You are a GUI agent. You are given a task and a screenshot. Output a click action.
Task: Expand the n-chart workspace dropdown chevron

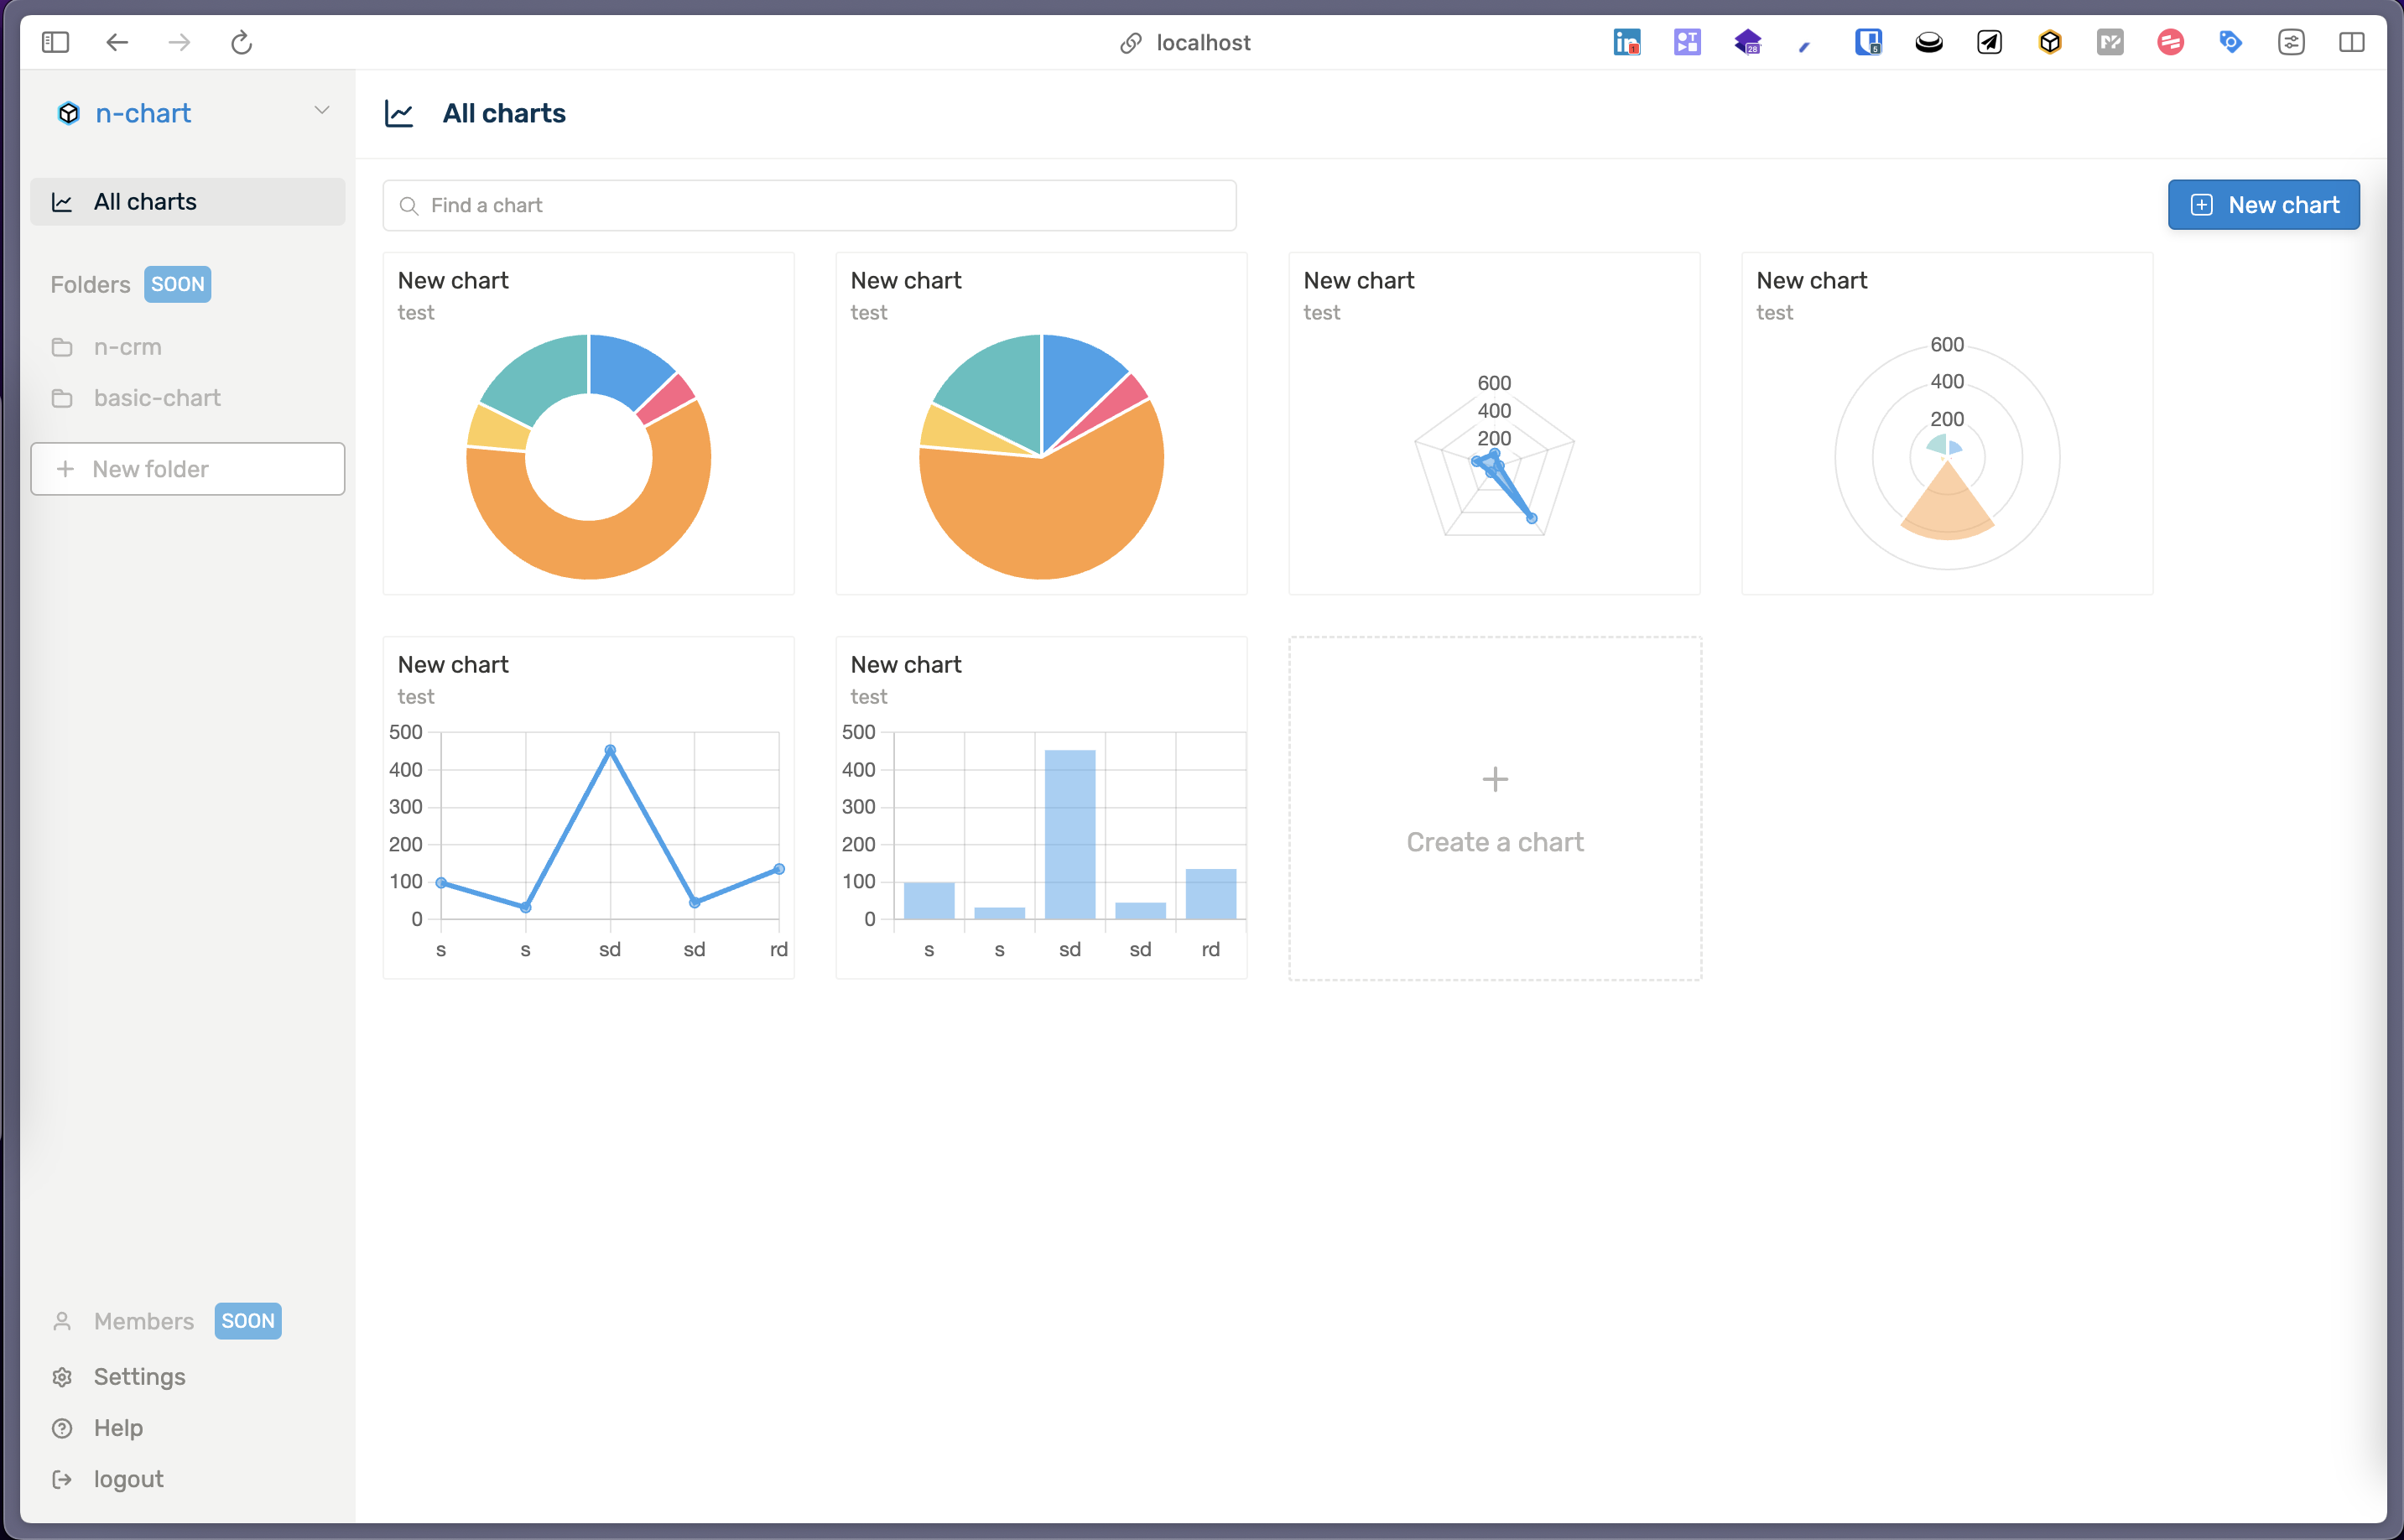(321, 111)
